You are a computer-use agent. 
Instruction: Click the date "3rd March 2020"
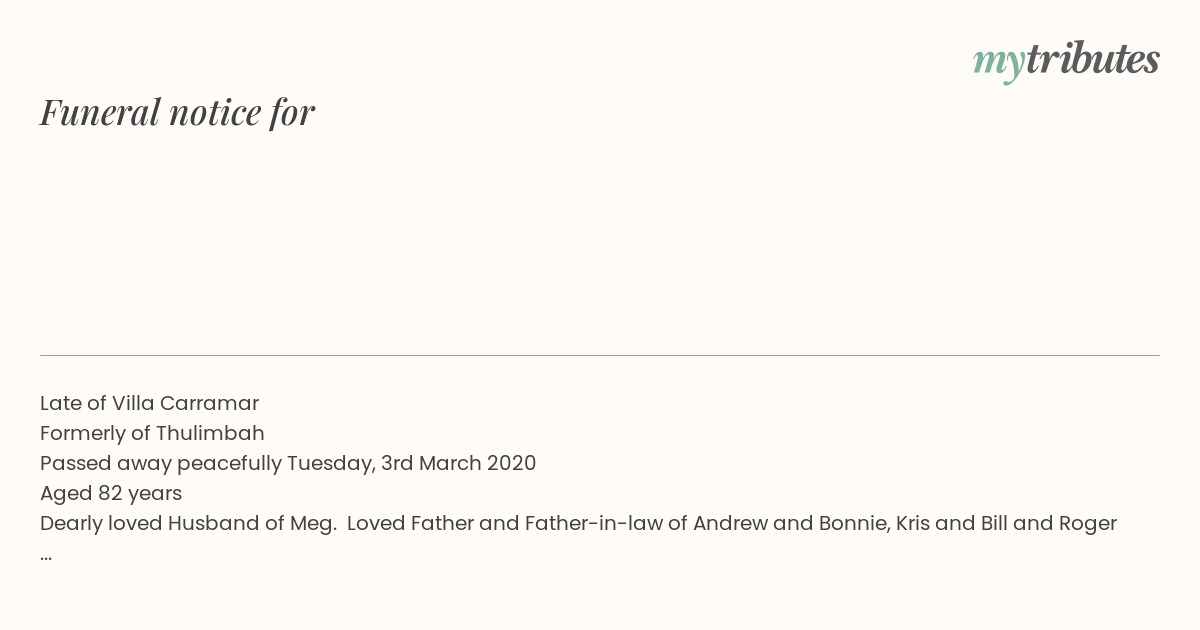coord(458,463)
